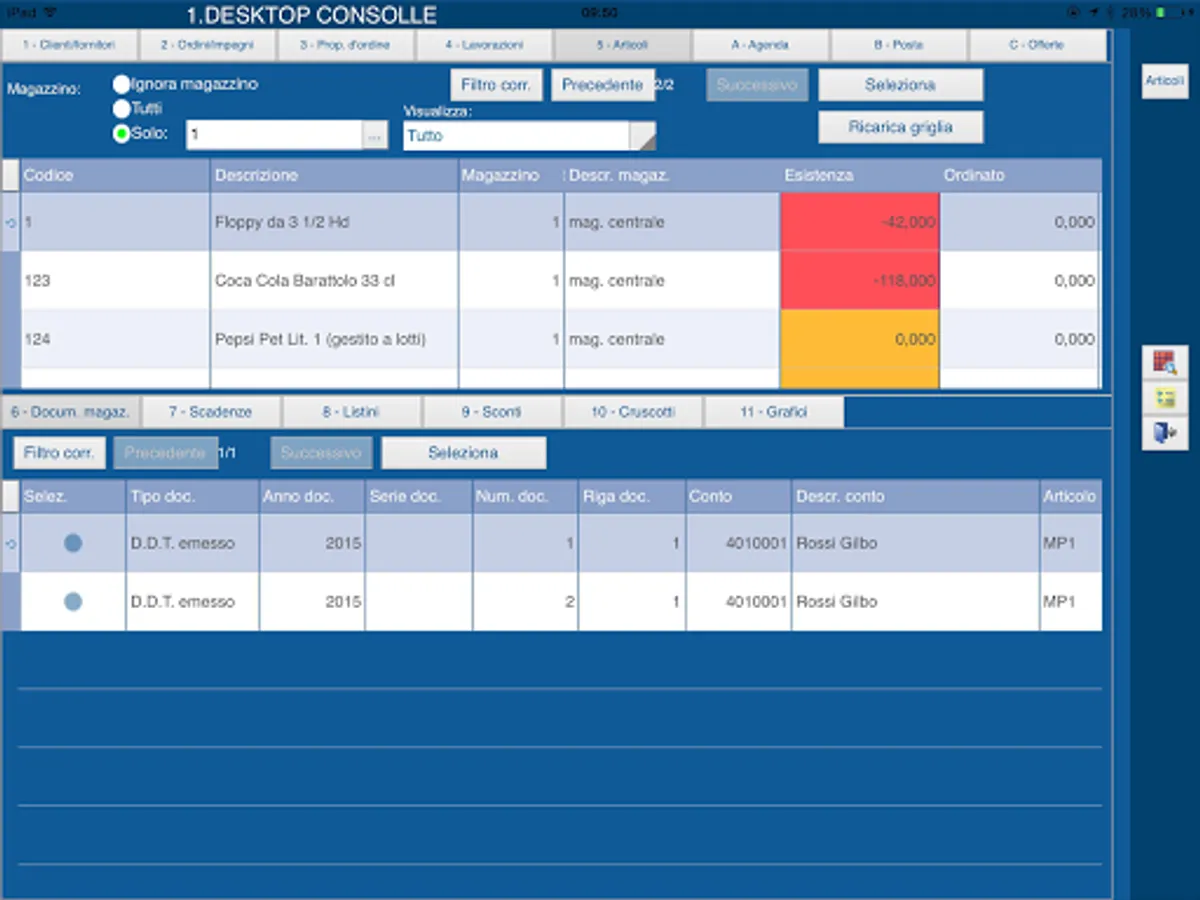The image size is (1200, 900).
Task: Switch to '4 - Lavorazioni' tab
Action: point(484,45)
